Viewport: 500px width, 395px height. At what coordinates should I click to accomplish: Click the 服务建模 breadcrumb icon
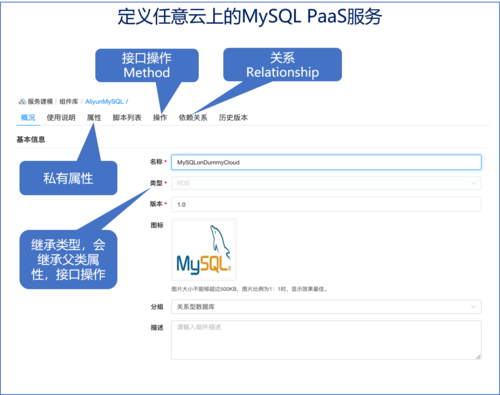click(22, 101)
